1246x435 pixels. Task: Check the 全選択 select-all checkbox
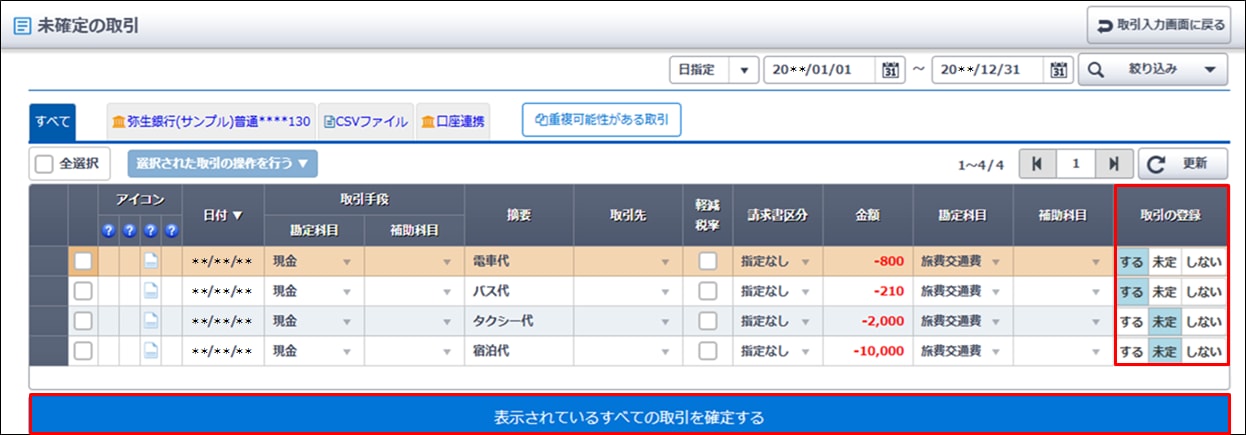(44, 163)
